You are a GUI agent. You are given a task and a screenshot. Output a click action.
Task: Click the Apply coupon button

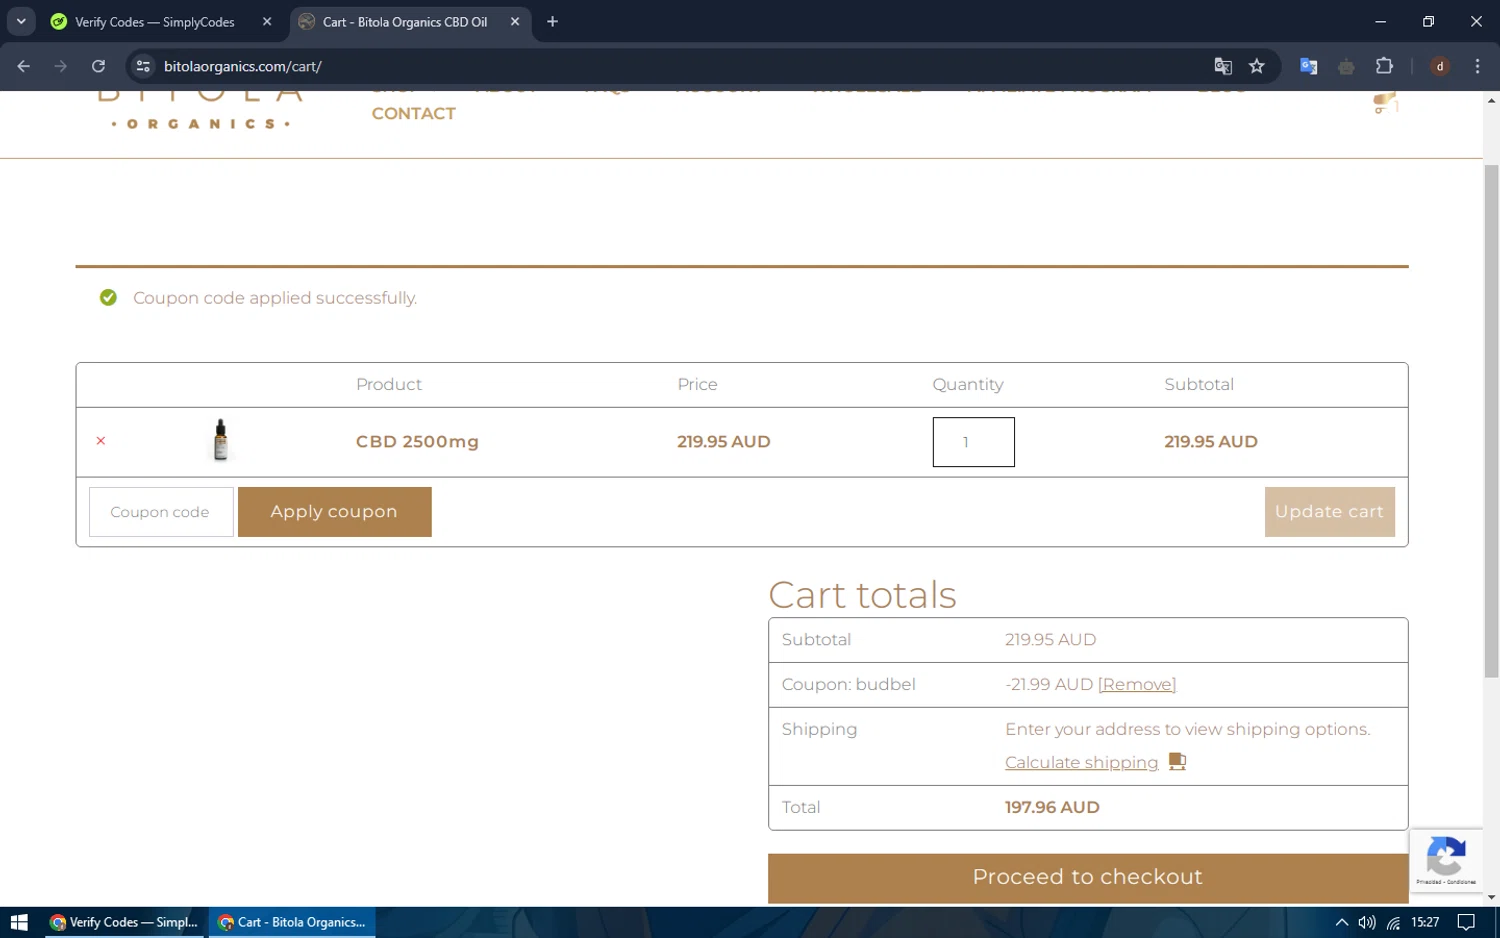[x=334, y=512]
